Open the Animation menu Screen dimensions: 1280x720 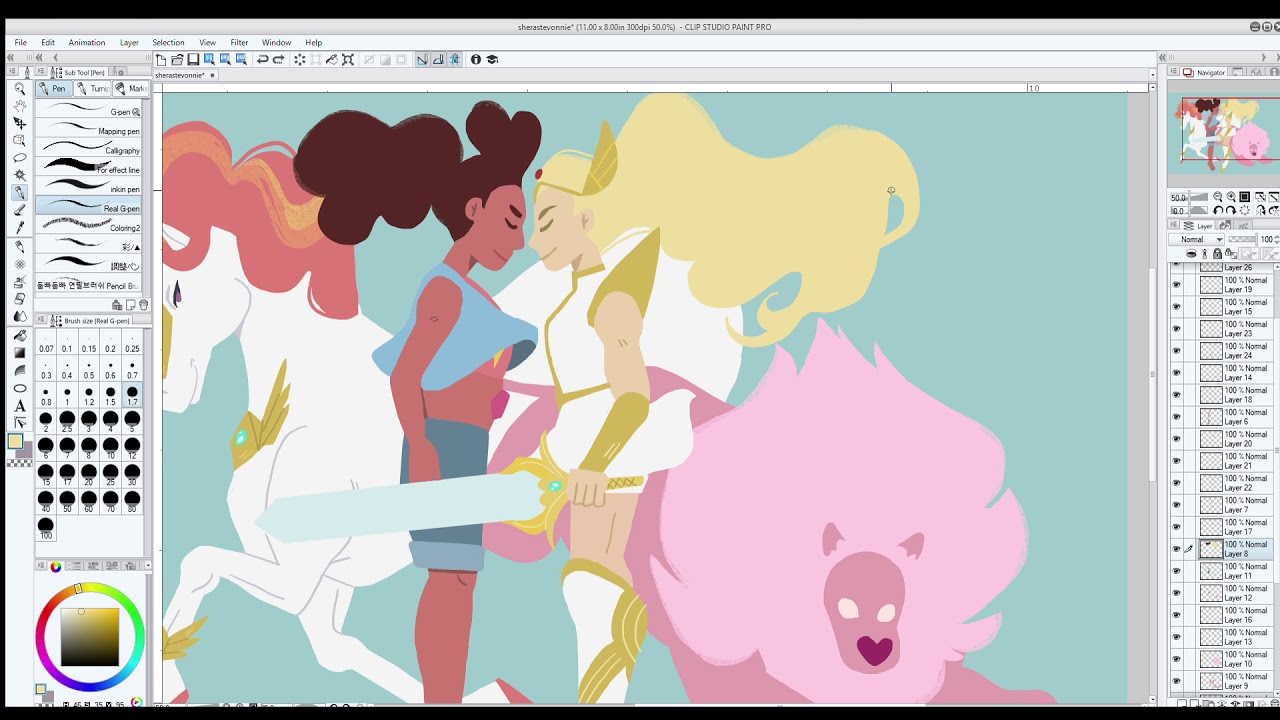(x=87, y=43)
